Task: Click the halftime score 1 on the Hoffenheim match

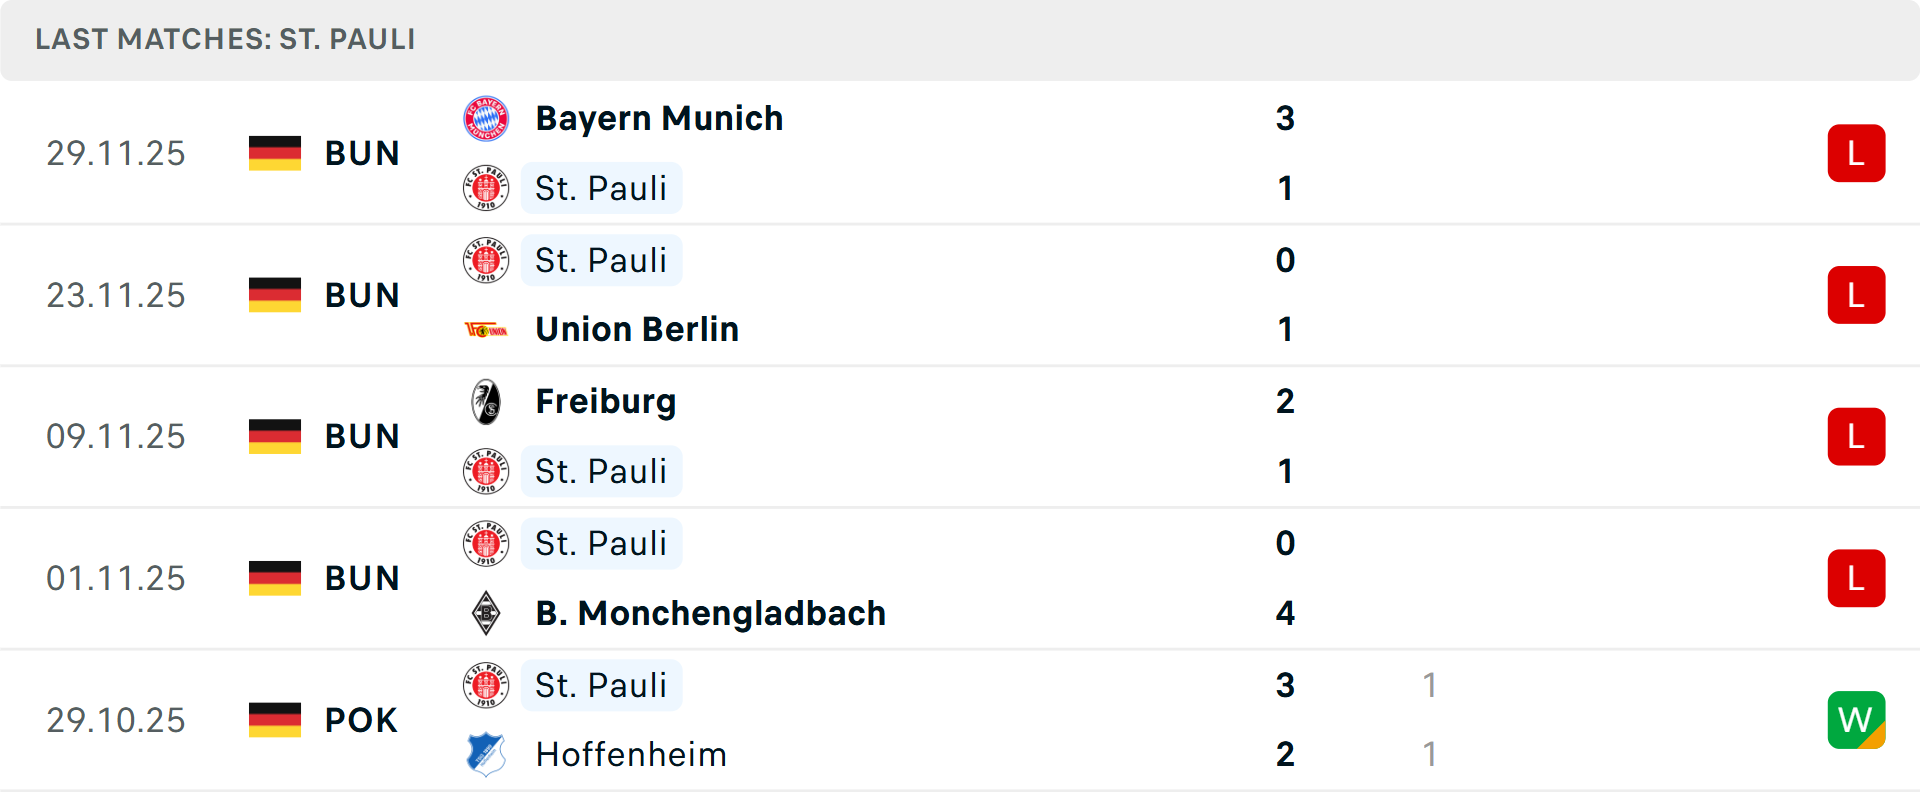Action: (1430, 755)
